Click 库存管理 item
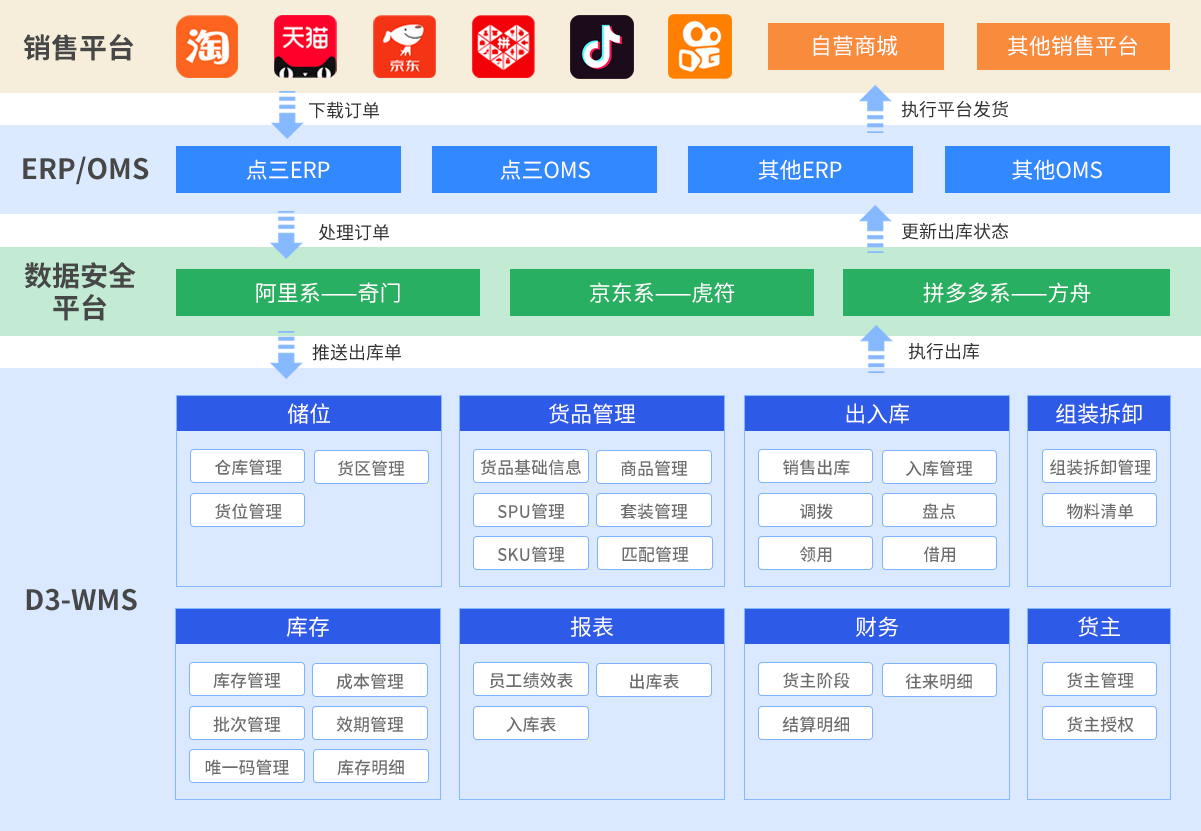Image resolution: width=1201 pixels, height=831 pixels. [x=247, y=680]
